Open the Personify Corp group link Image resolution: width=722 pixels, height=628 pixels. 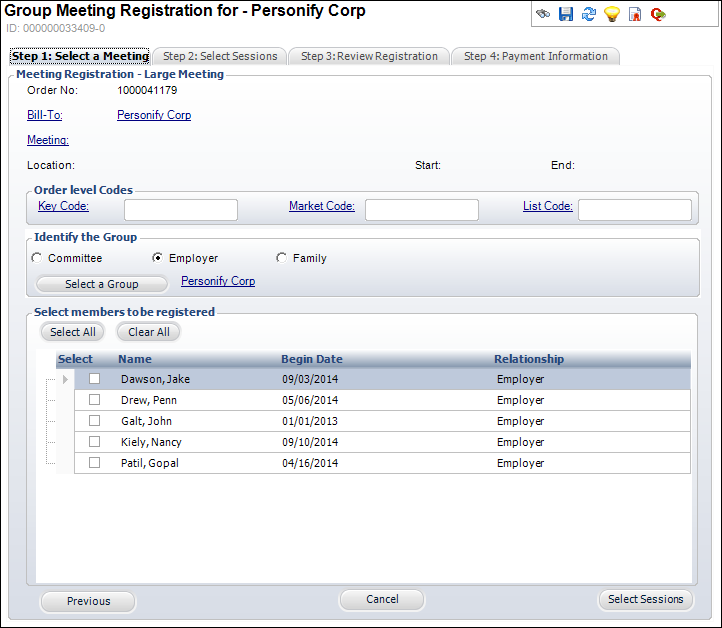coord(218,281)
